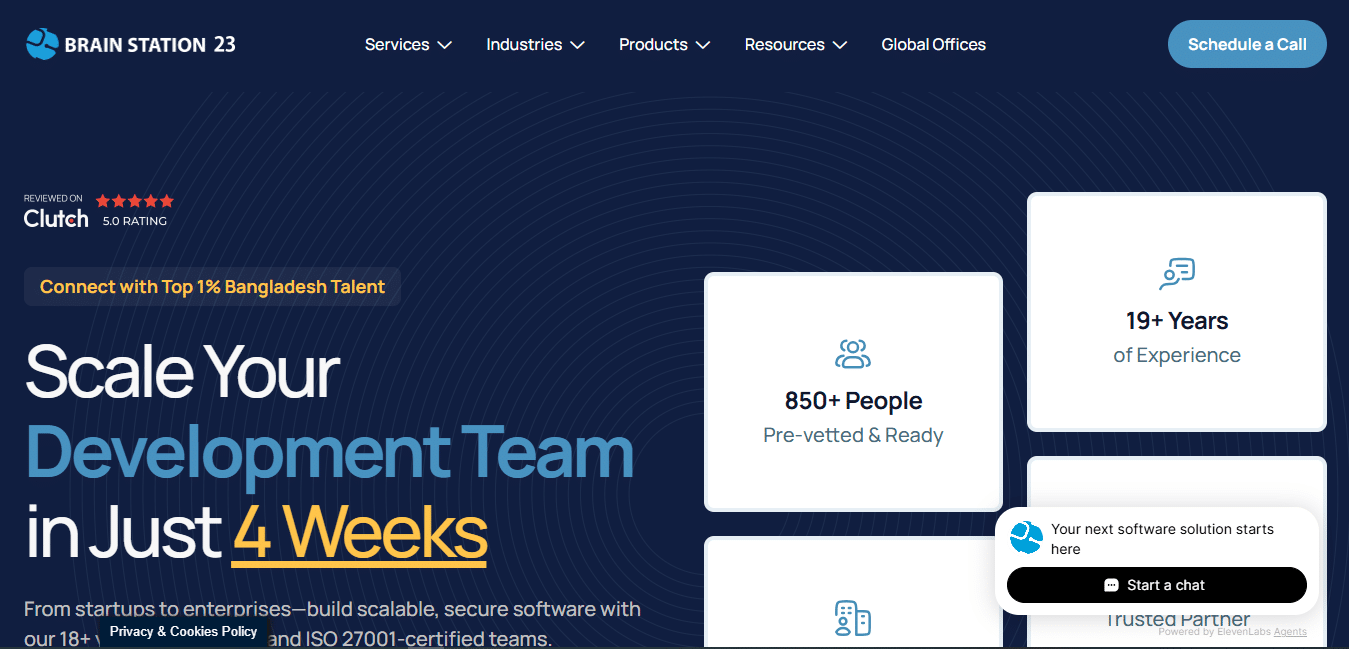Open the Privacy & Cookies Policy
Screen dimensions: 1349x649
click(183, 631)
